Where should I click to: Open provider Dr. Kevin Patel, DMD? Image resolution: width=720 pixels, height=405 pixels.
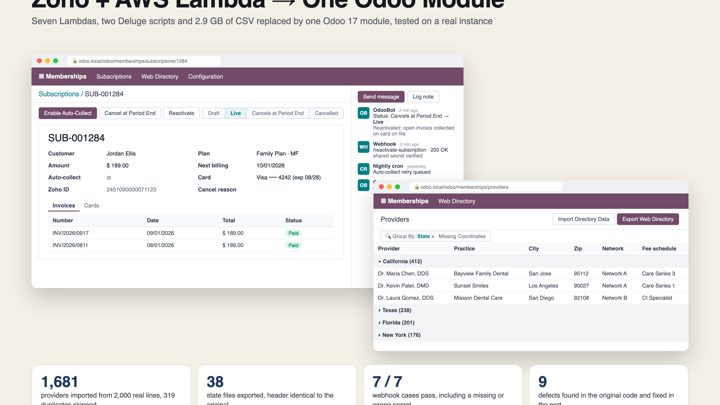pyautogui.click(x=403, y=286)
